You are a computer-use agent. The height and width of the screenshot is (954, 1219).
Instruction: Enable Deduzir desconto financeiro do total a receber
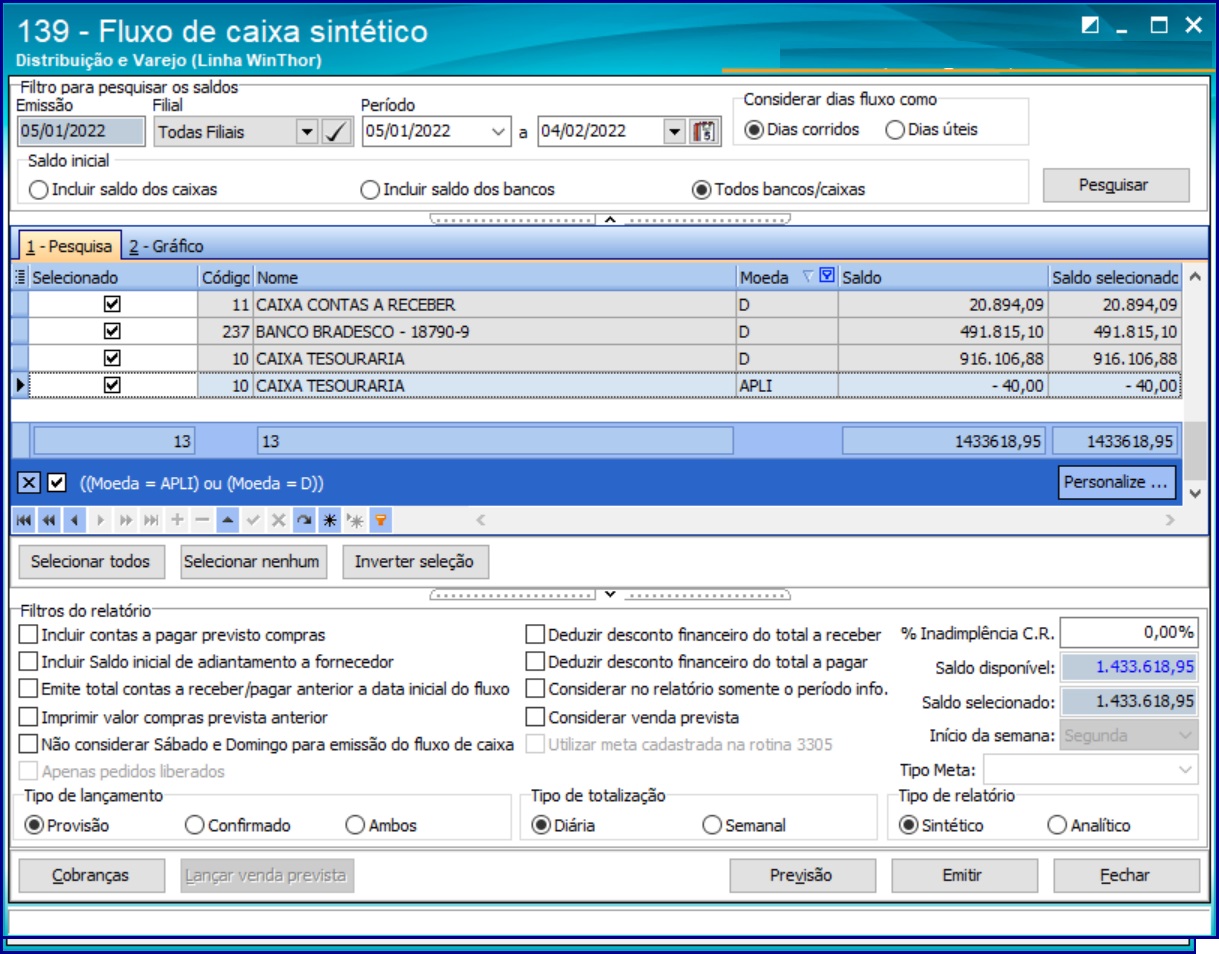(x=535, y=634)
